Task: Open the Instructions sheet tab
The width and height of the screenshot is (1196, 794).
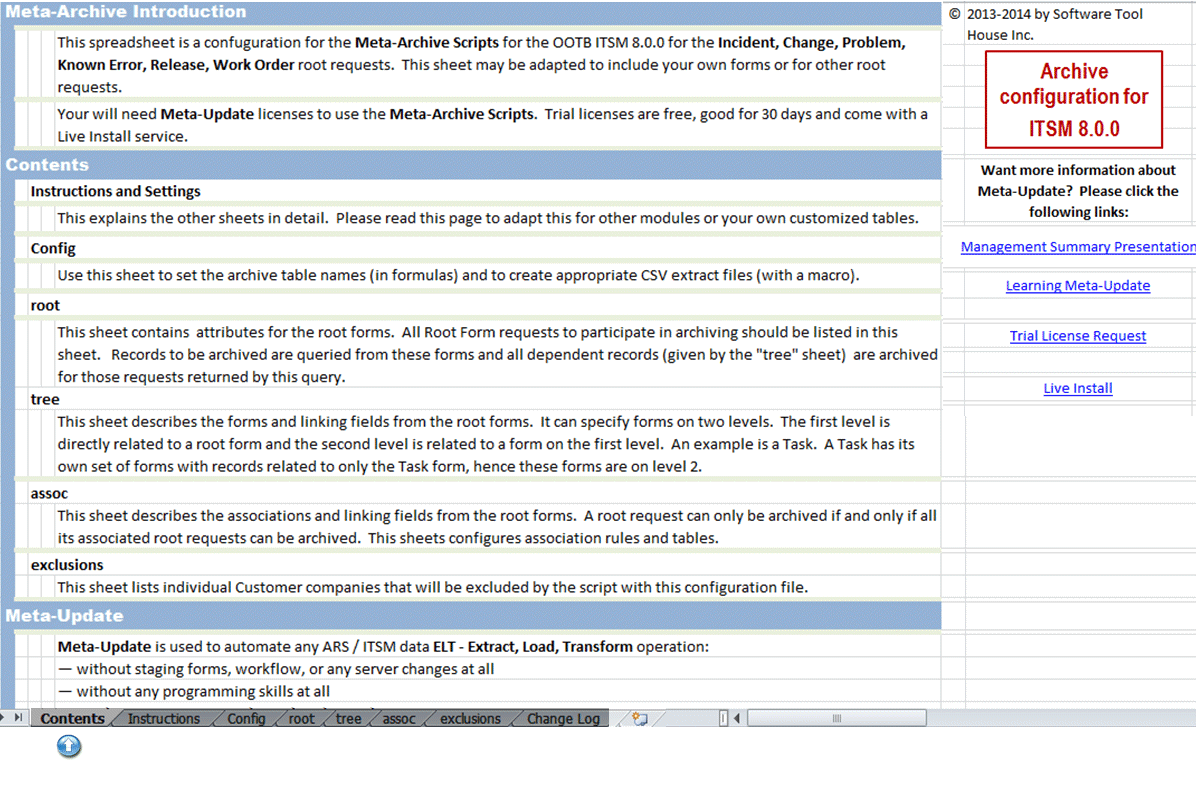Action: pos(164,718)
